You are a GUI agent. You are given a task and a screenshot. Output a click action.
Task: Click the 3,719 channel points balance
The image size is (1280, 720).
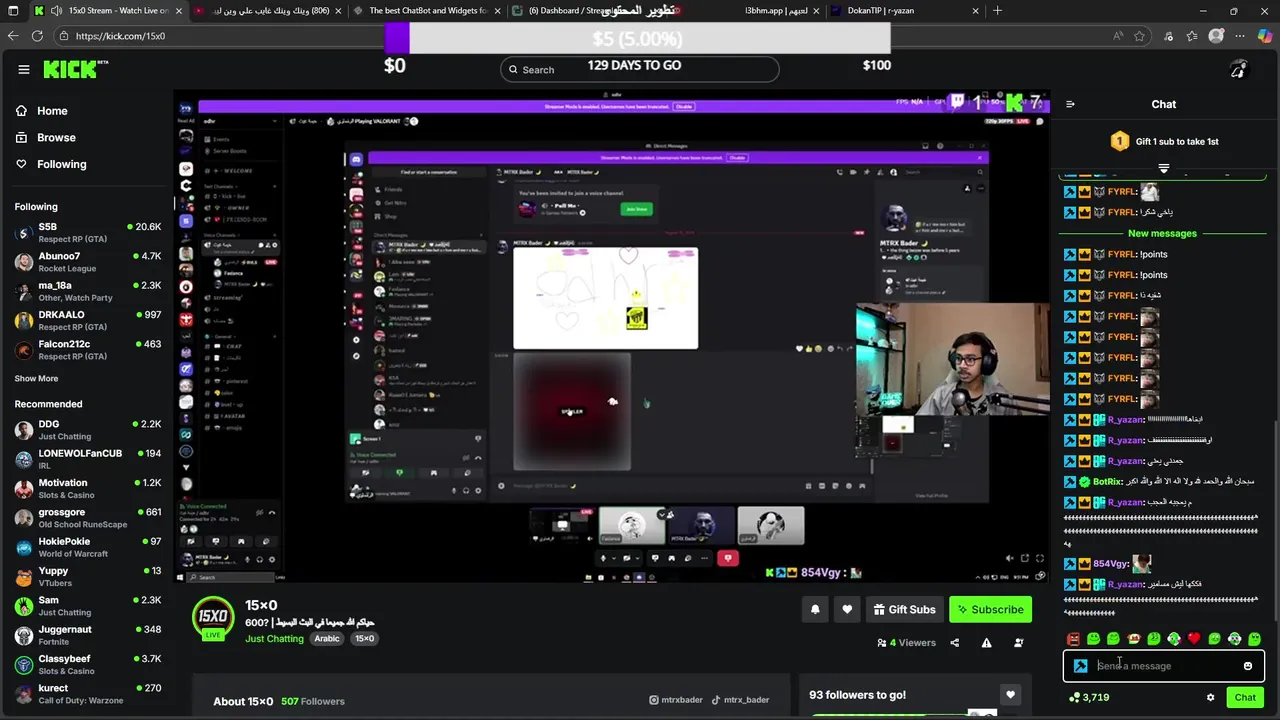pos(1089,697)
